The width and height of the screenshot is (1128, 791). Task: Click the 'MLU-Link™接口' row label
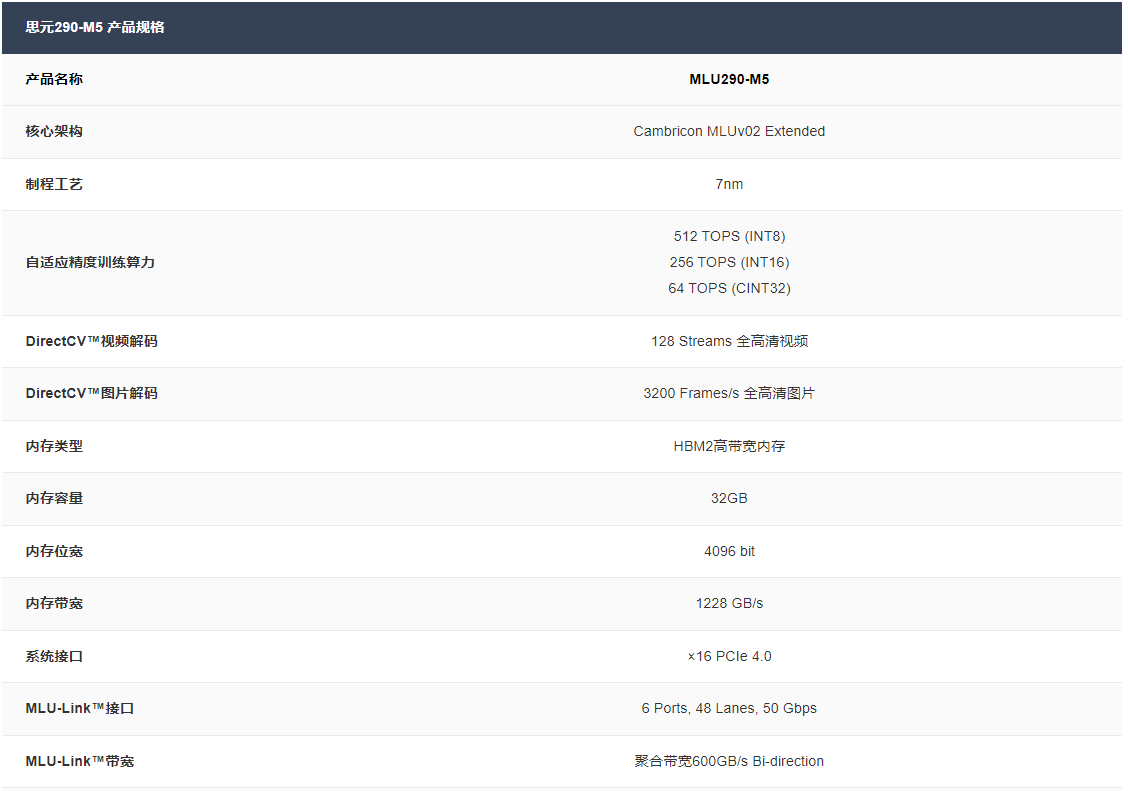tap(80, 708)
